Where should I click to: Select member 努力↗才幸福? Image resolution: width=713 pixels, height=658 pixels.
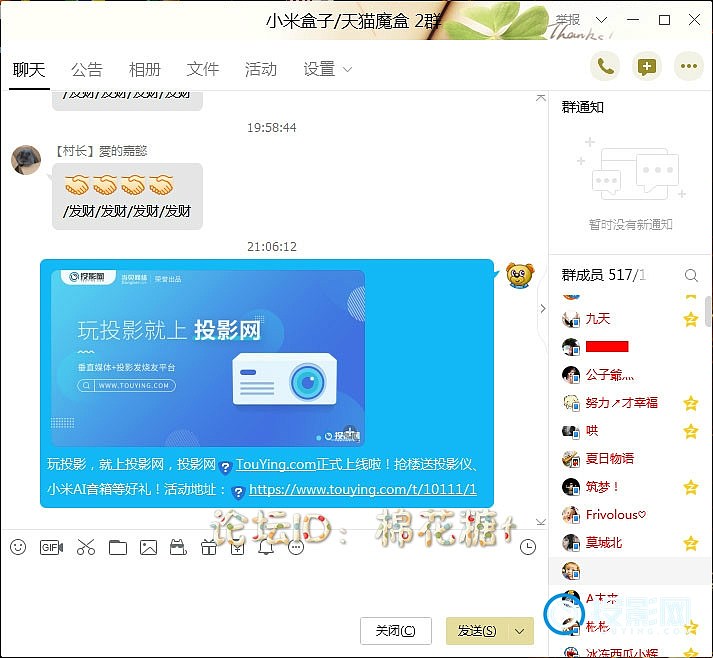tap(630, 403)
